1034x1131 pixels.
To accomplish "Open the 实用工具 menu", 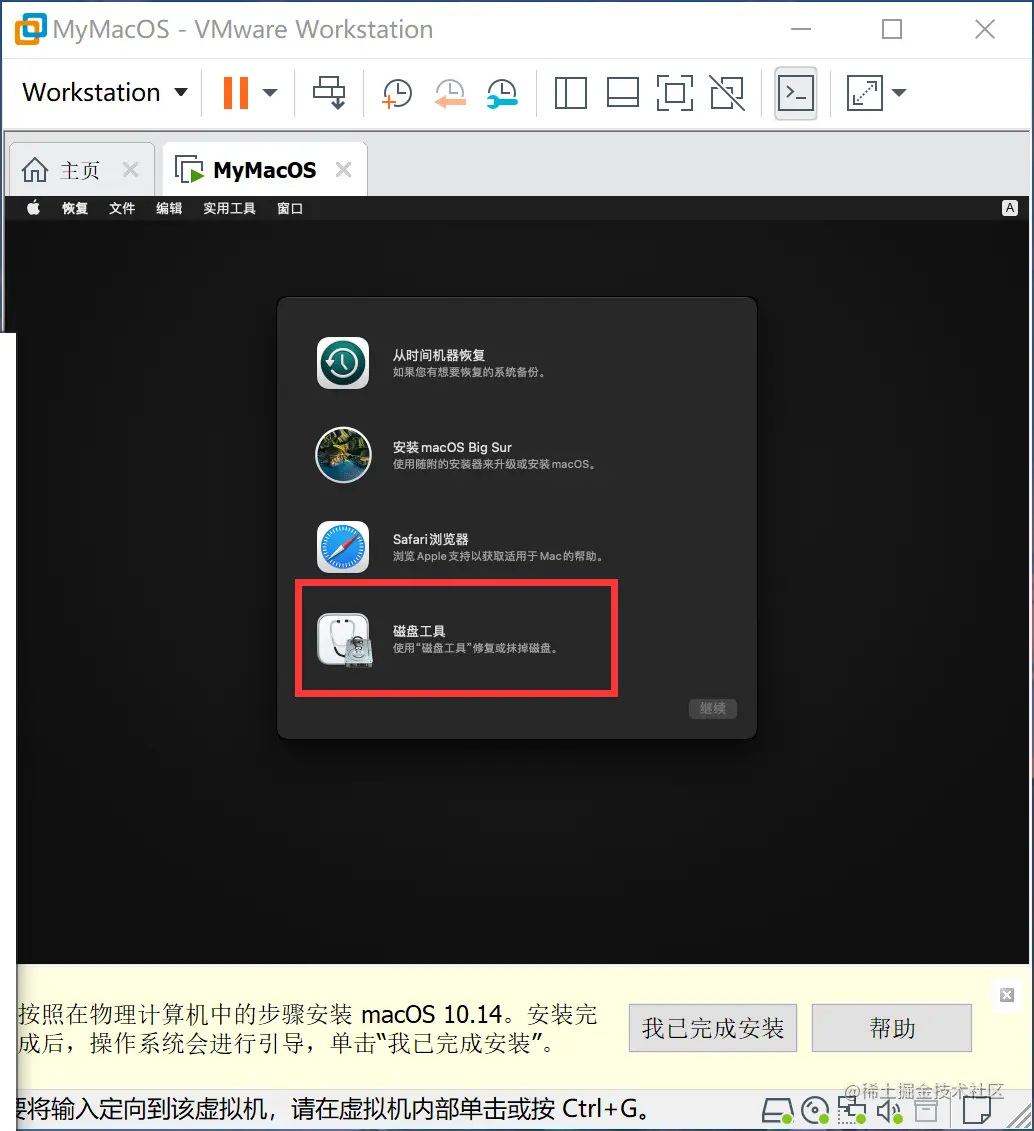I will click(229, 208).
